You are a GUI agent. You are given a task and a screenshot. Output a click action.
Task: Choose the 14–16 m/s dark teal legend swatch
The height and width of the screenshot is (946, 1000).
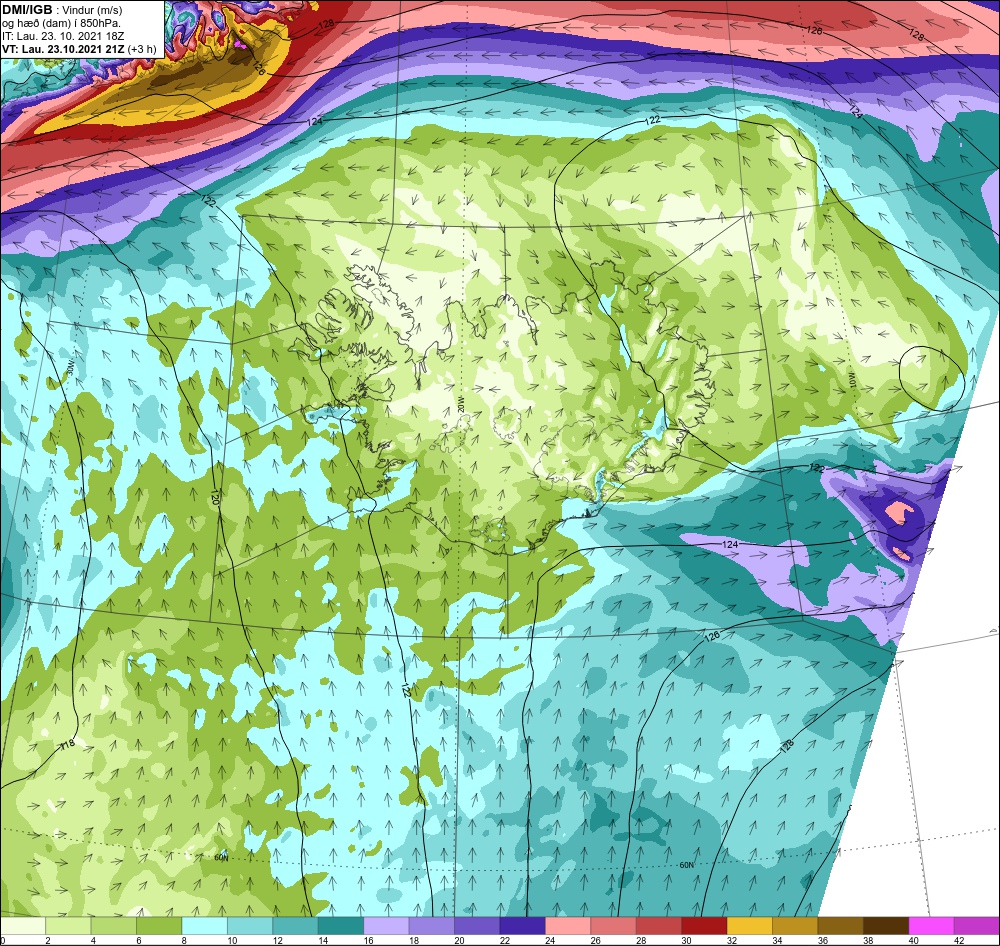point(341,926)
